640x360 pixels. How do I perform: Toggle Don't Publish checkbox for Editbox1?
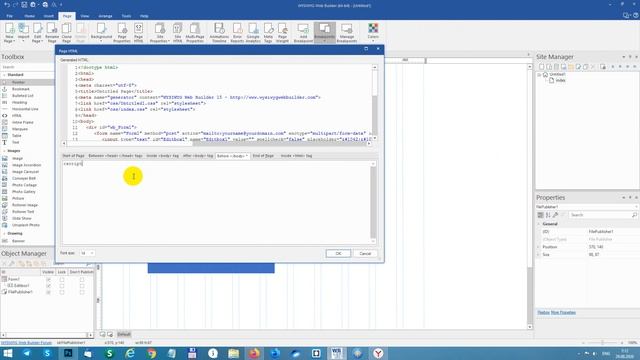pos(82,286)
